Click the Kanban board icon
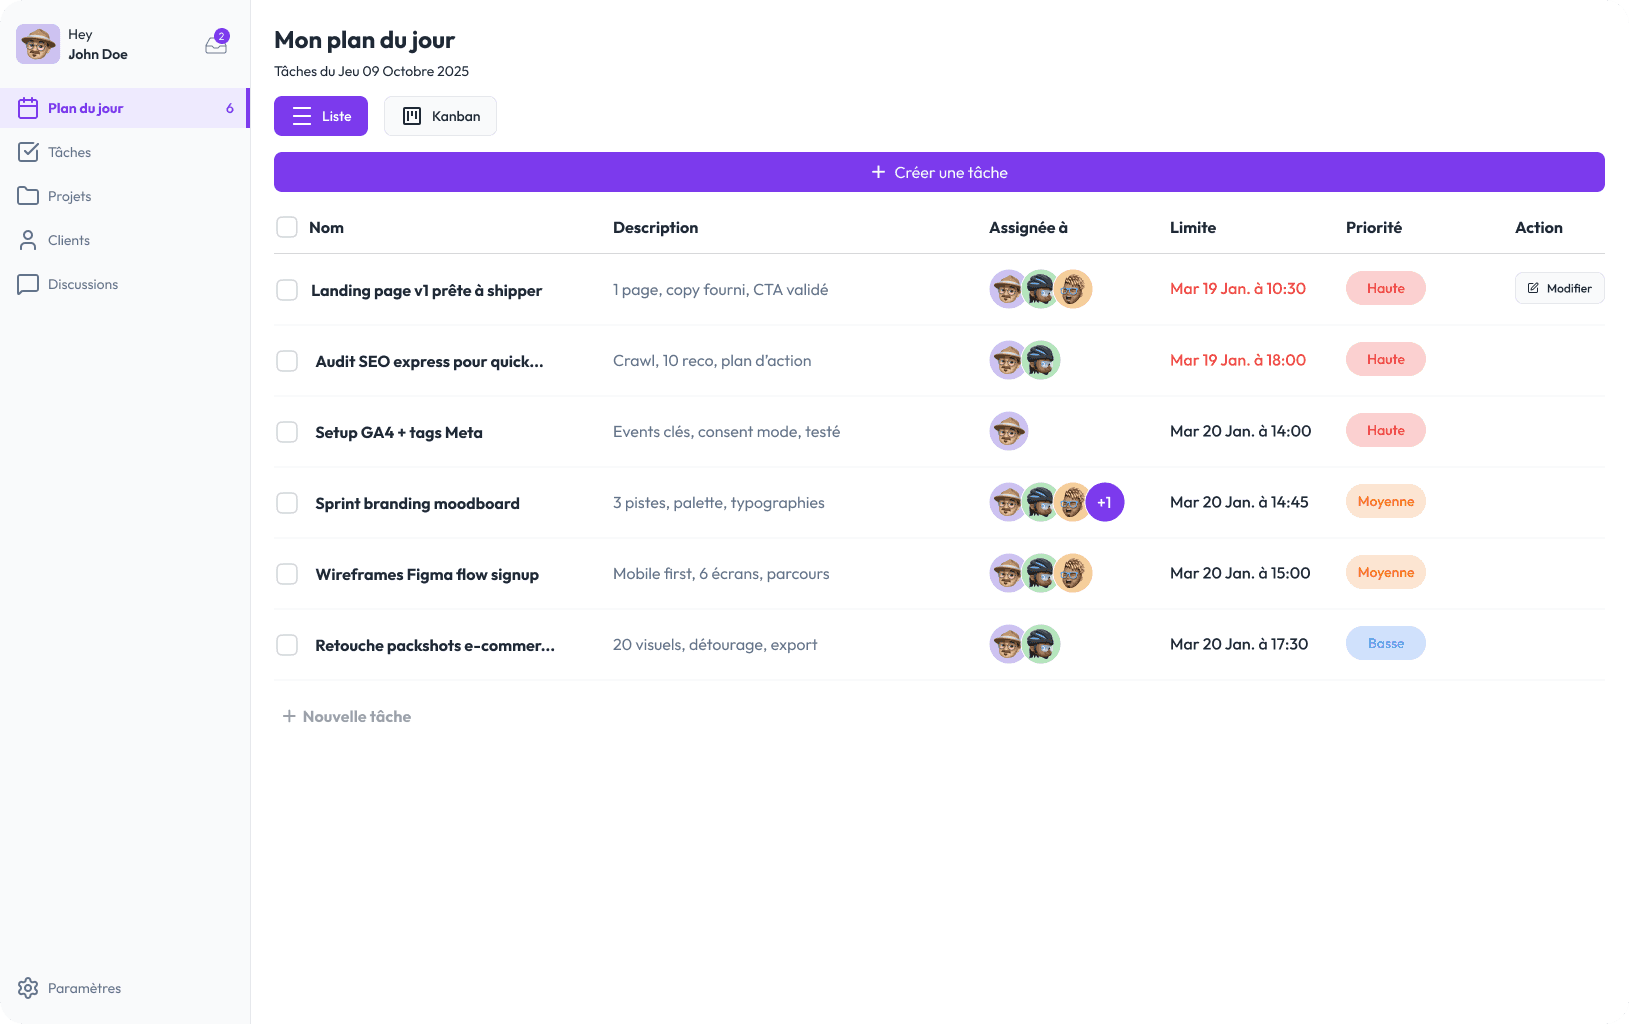 [x=411, y=115]
